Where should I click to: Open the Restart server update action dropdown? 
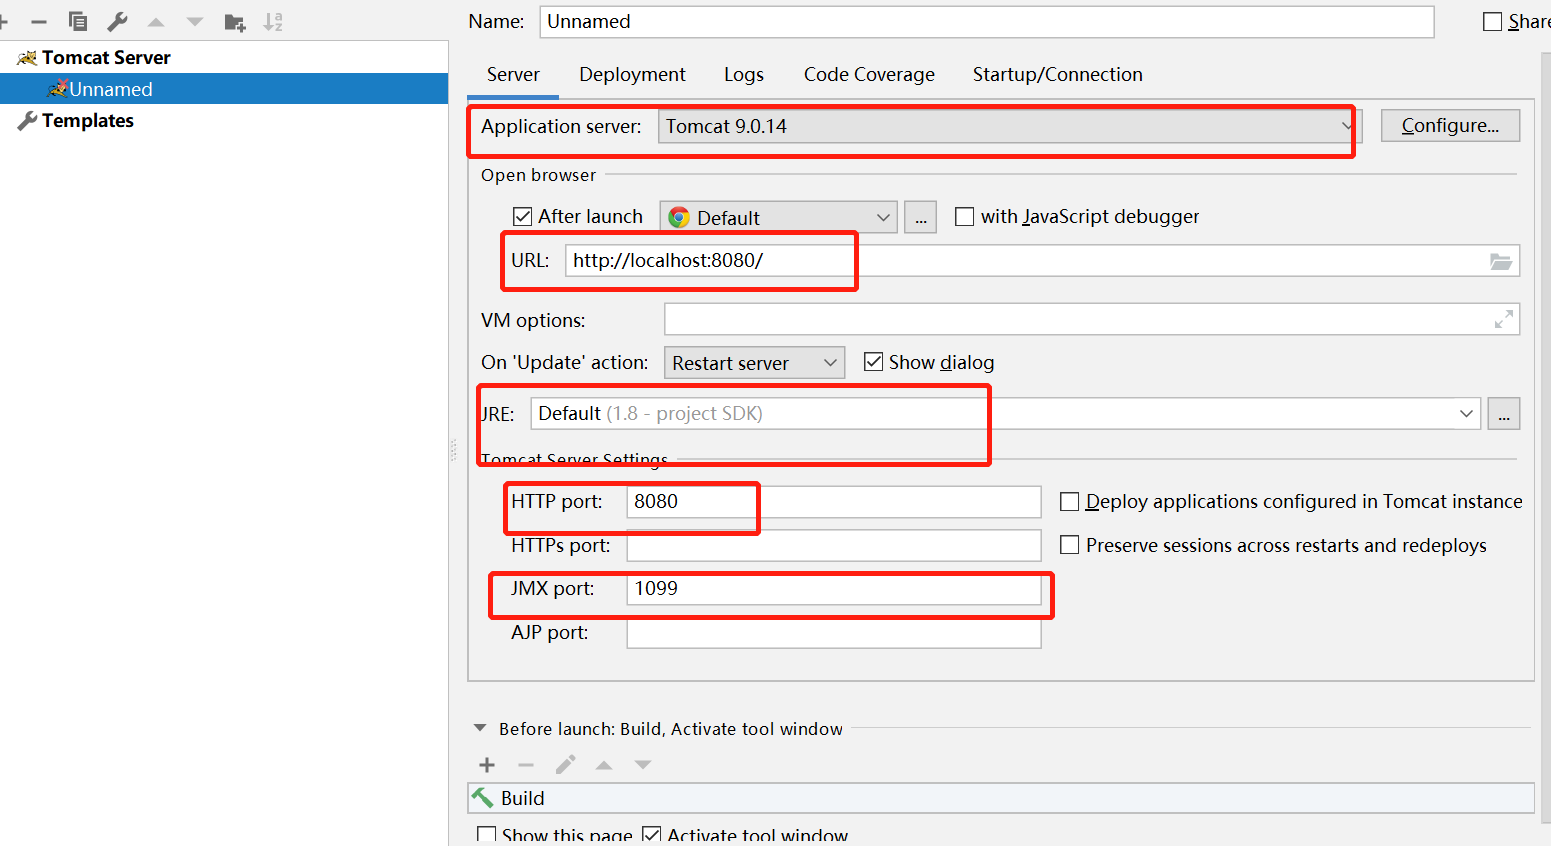point(754,363)
